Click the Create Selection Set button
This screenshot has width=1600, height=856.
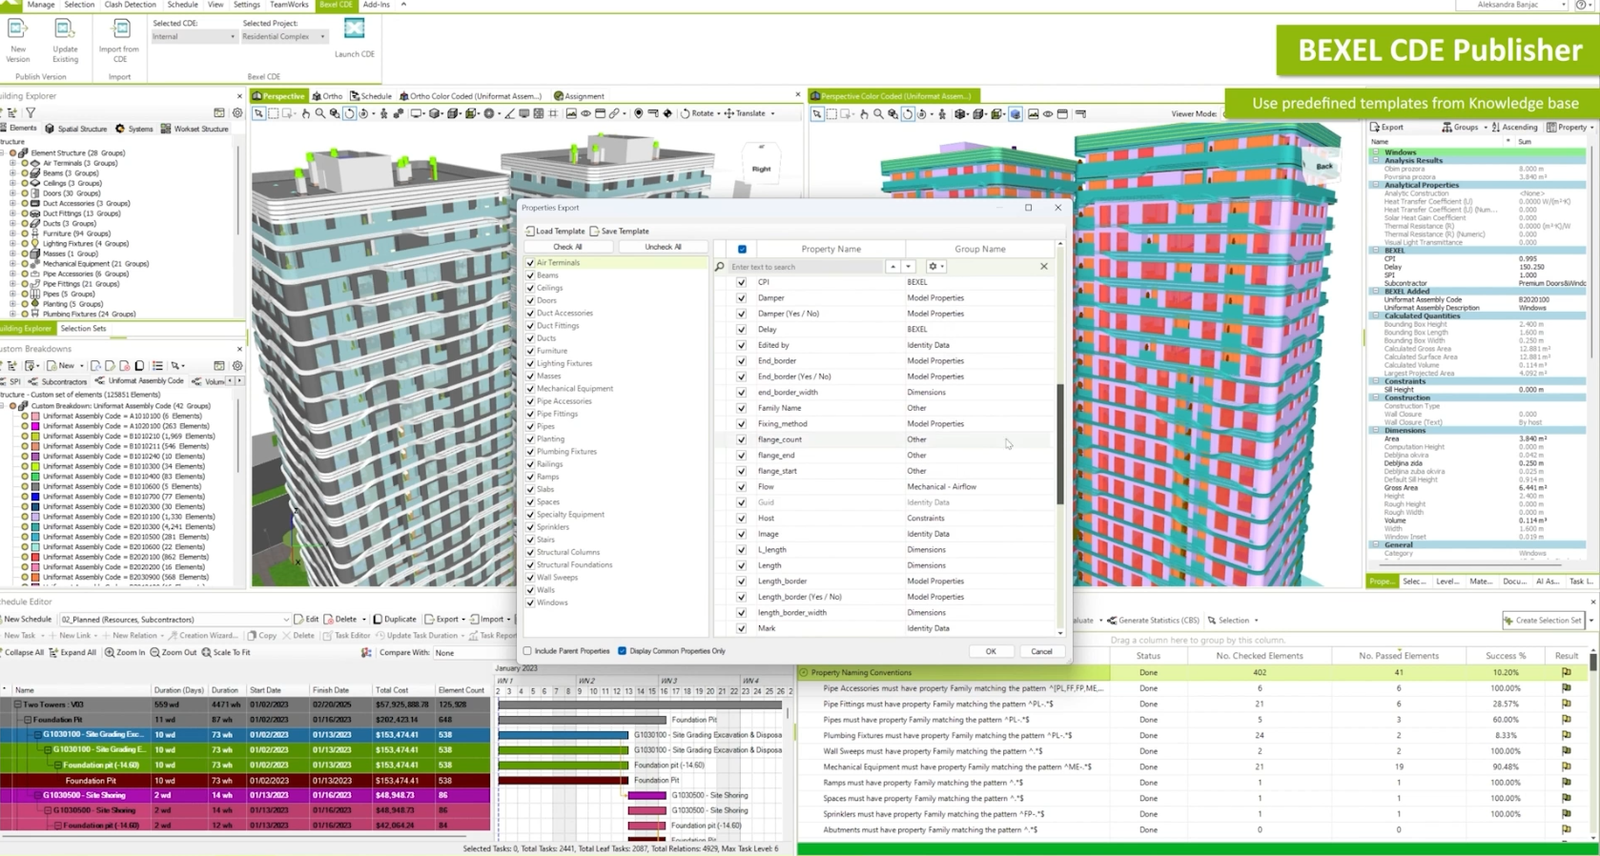pos(1544,620)
